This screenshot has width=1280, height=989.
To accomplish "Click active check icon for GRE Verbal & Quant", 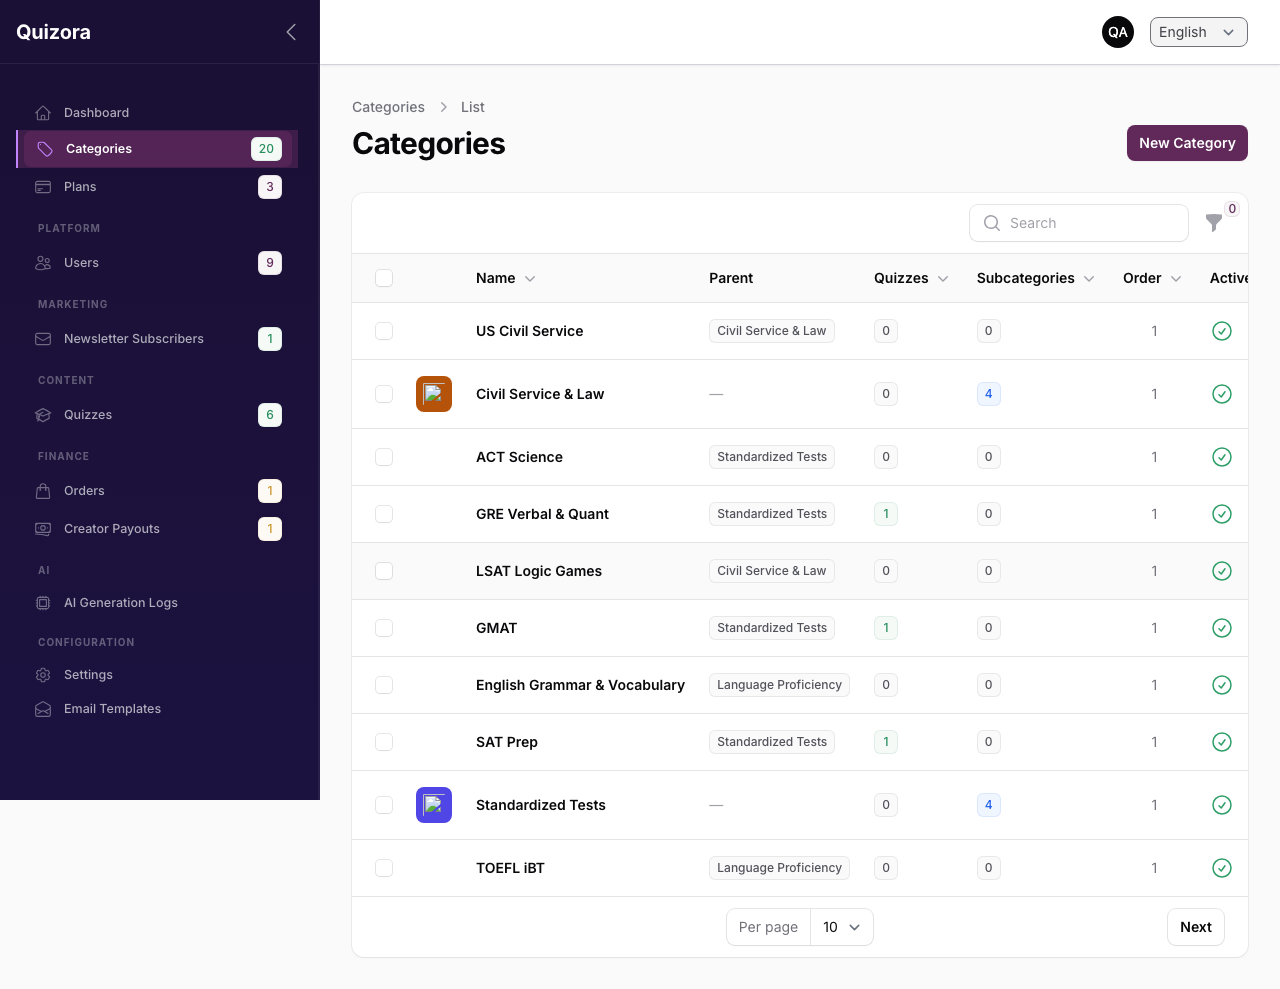I will click(x=1222, y=514).
